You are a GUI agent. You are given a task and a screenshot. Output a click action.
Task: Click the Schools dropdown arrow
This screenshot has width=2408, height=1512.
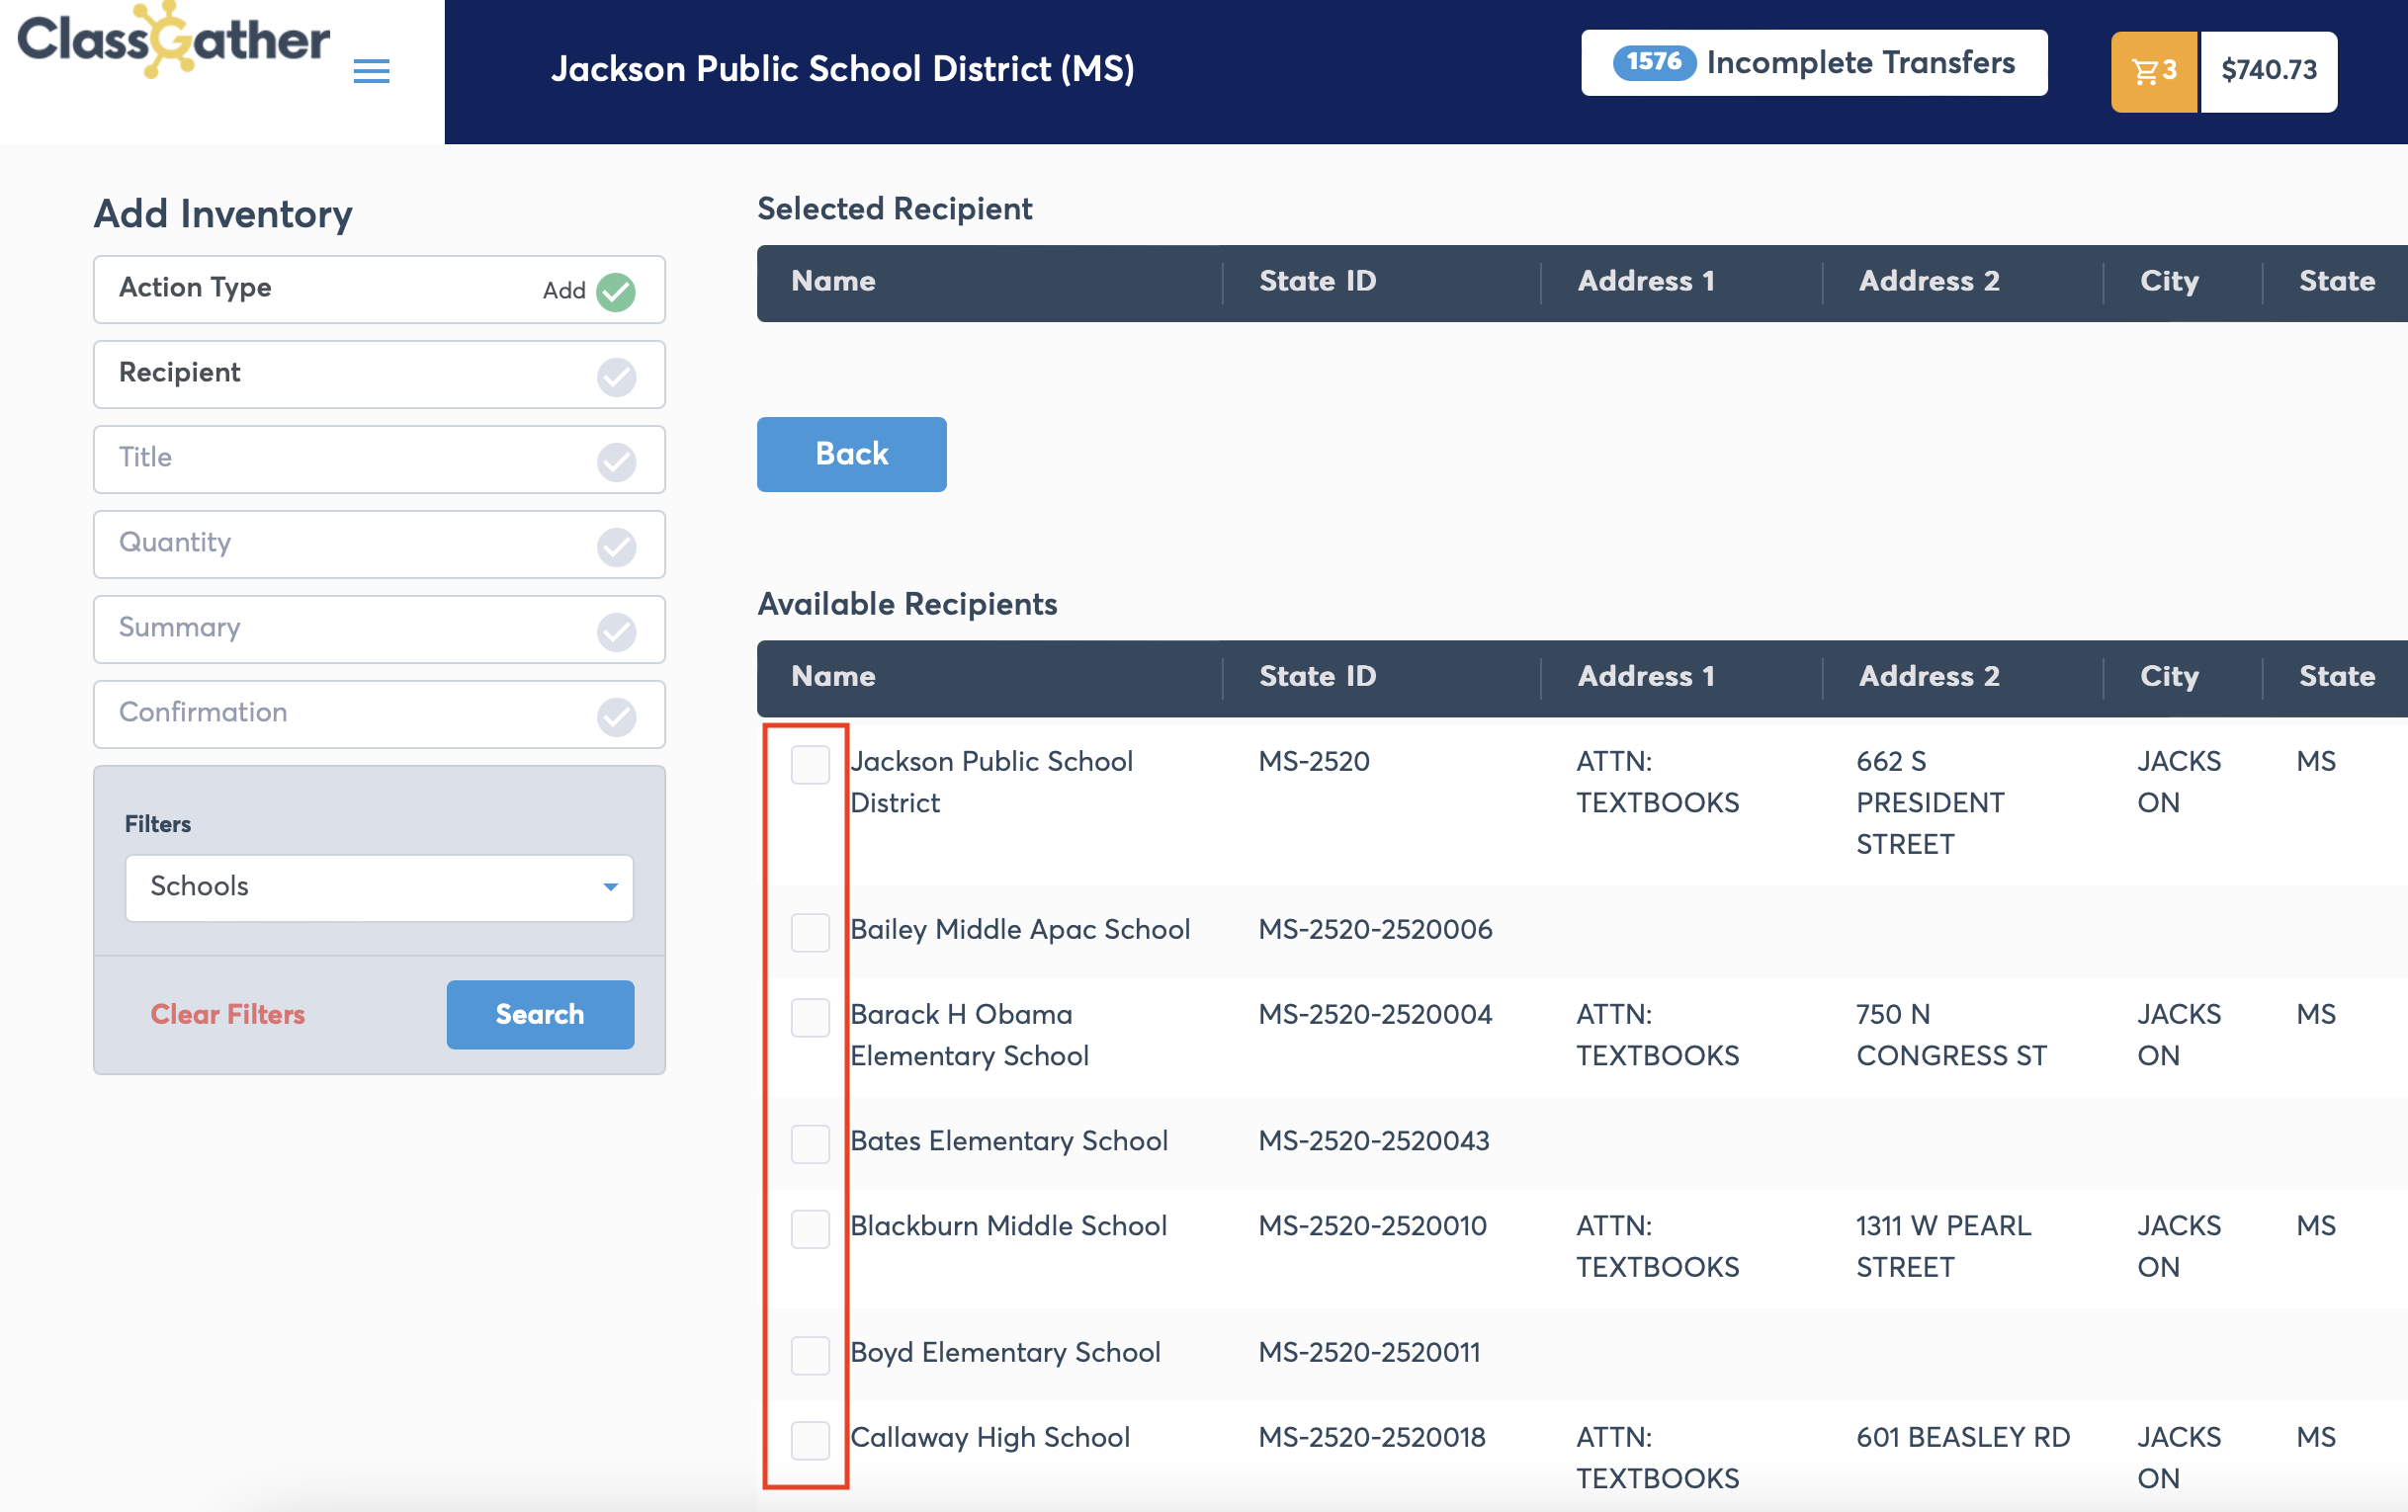(x=610, y=887)
